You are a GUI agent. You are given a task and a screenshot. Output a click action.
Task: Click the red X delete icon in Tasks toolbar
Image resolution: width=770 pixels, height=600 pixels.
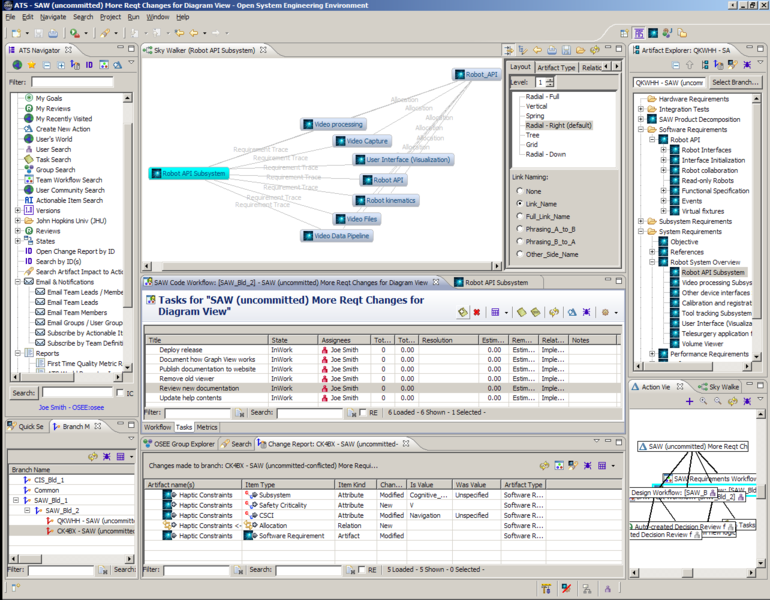(477, 313)
